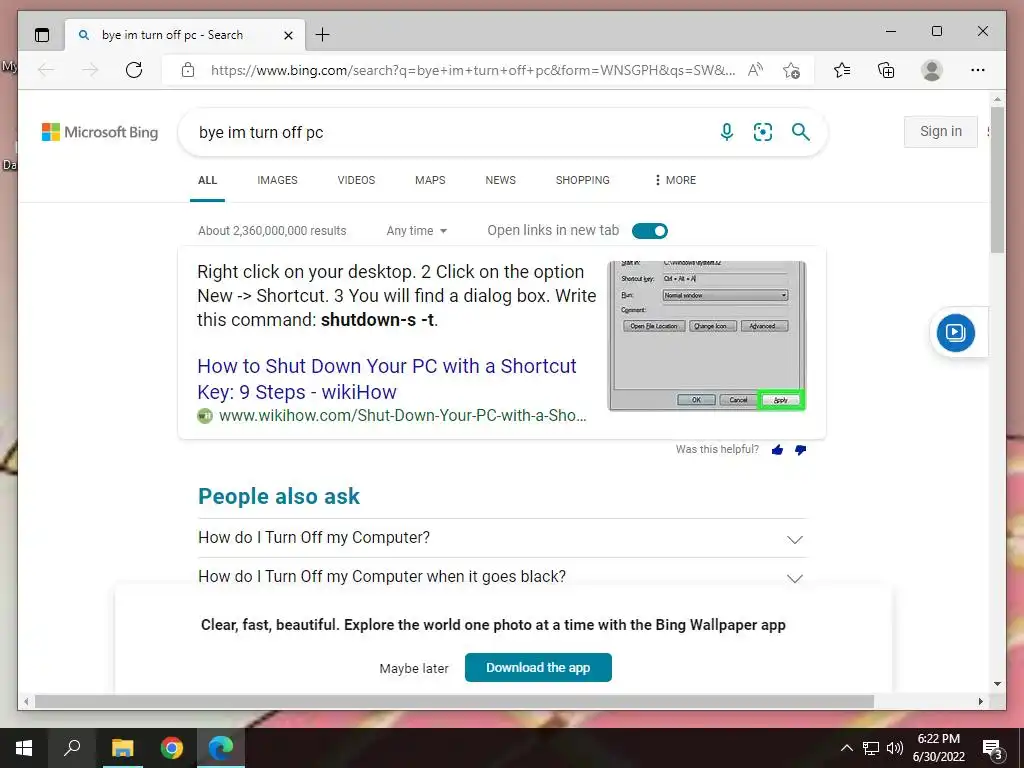Go back to the previous page

point(46,70)
